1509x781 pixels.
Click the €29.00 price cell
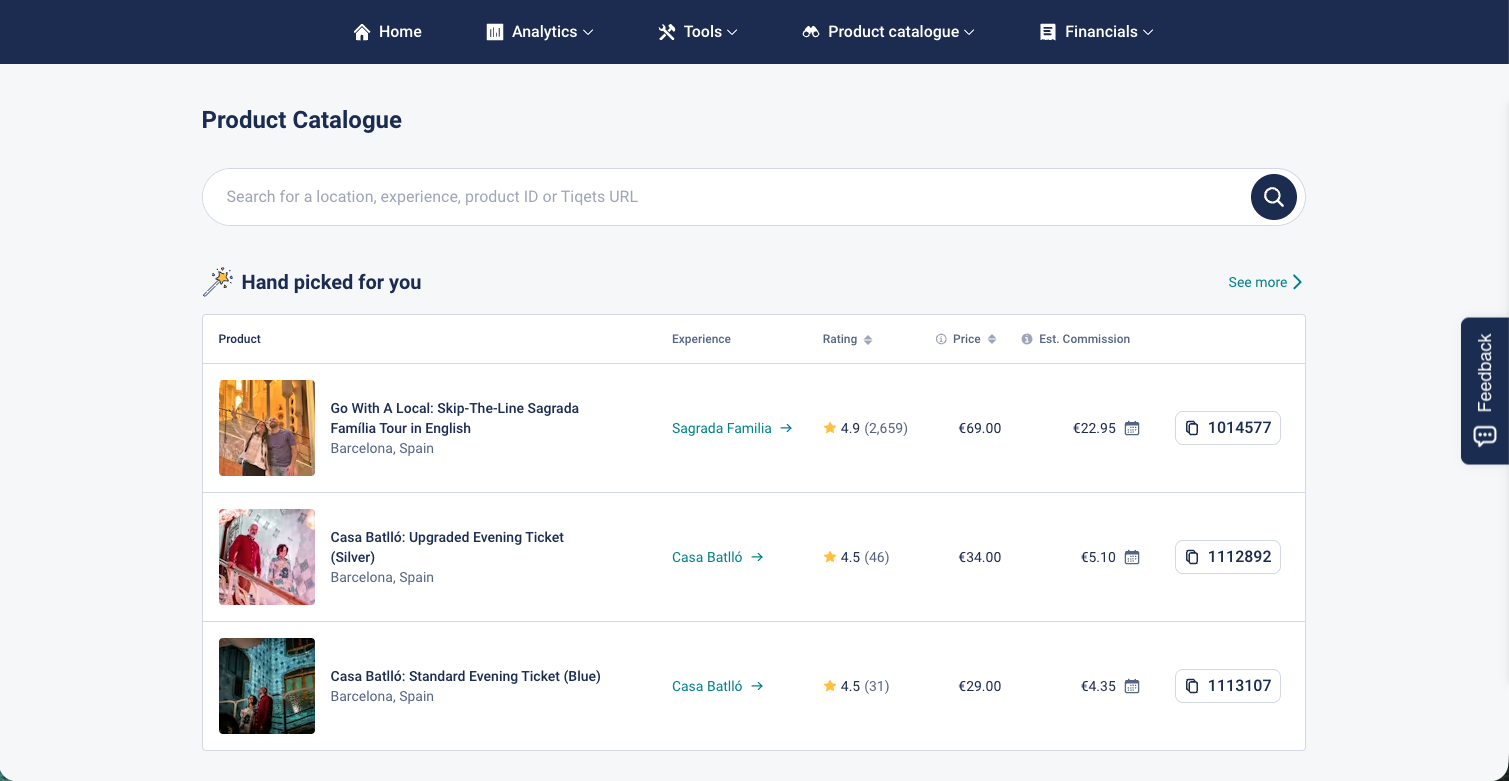pos(979,686)
